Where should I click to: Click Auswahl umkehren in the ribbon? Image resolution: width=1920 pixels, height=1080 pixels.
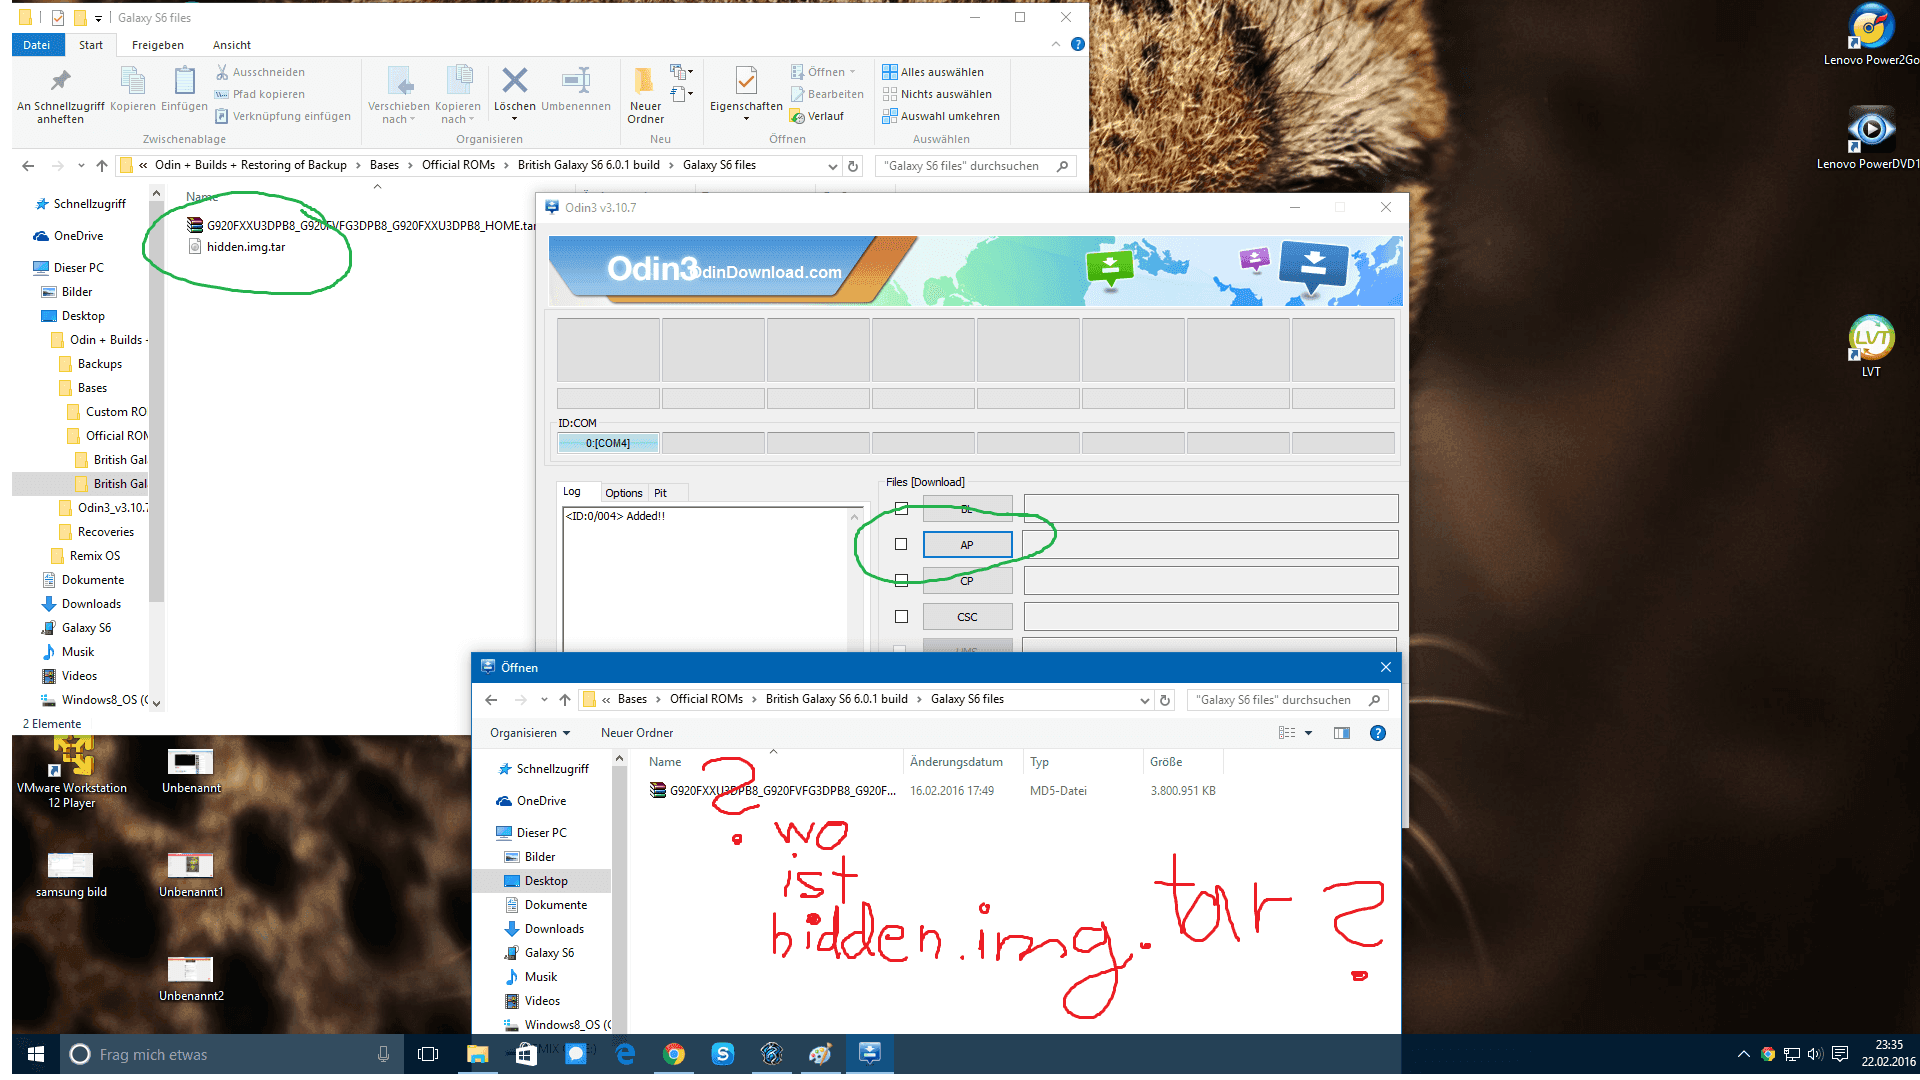pyautogui.click(x=941, y=116)
